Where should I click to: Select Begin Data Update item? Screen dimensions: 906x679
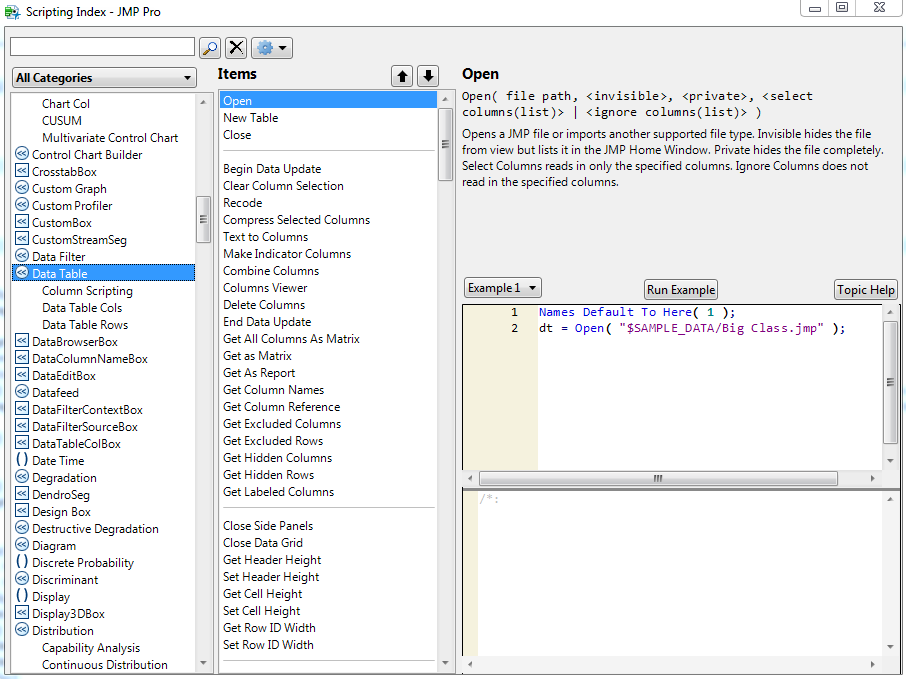[272, 169]
